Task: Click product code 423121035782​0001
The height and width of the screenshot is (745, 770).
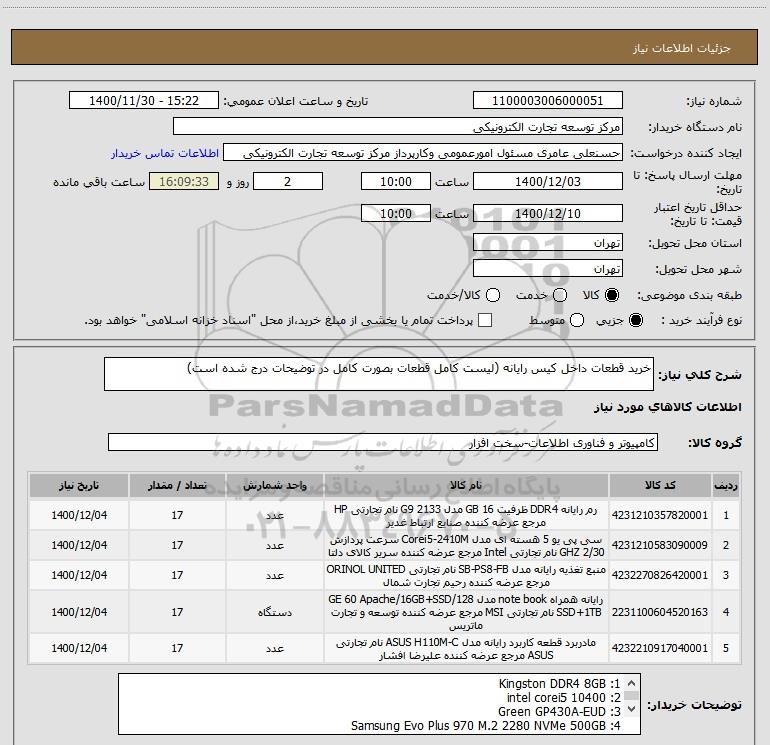Action: click(660, 515)
